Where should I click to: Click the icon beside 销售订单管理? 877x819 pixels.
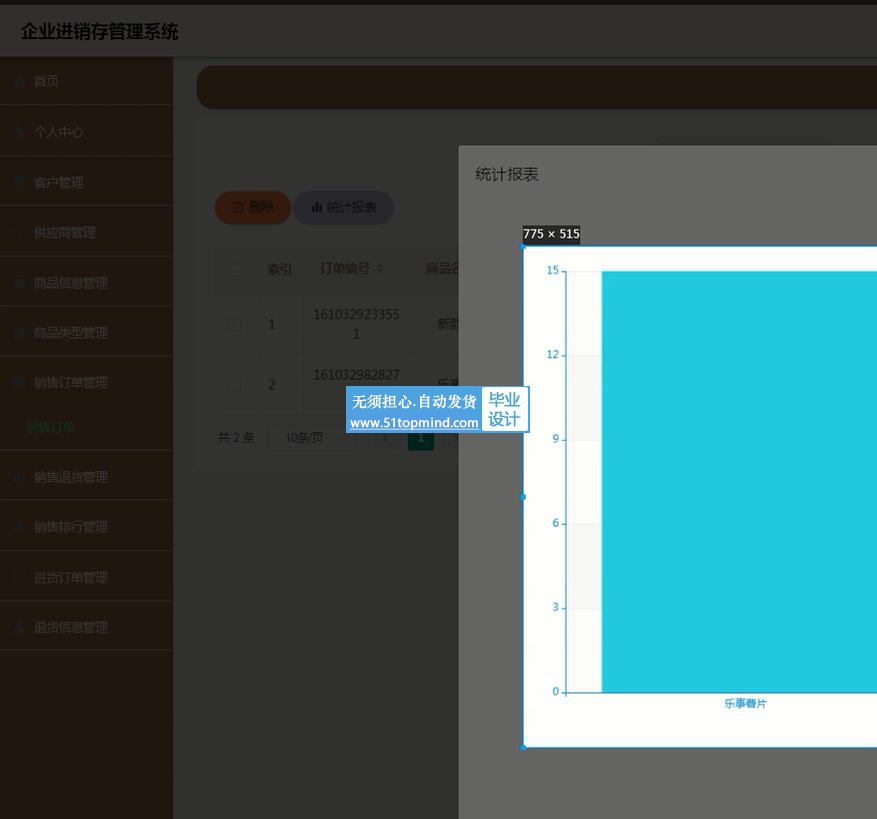[19, 383]
